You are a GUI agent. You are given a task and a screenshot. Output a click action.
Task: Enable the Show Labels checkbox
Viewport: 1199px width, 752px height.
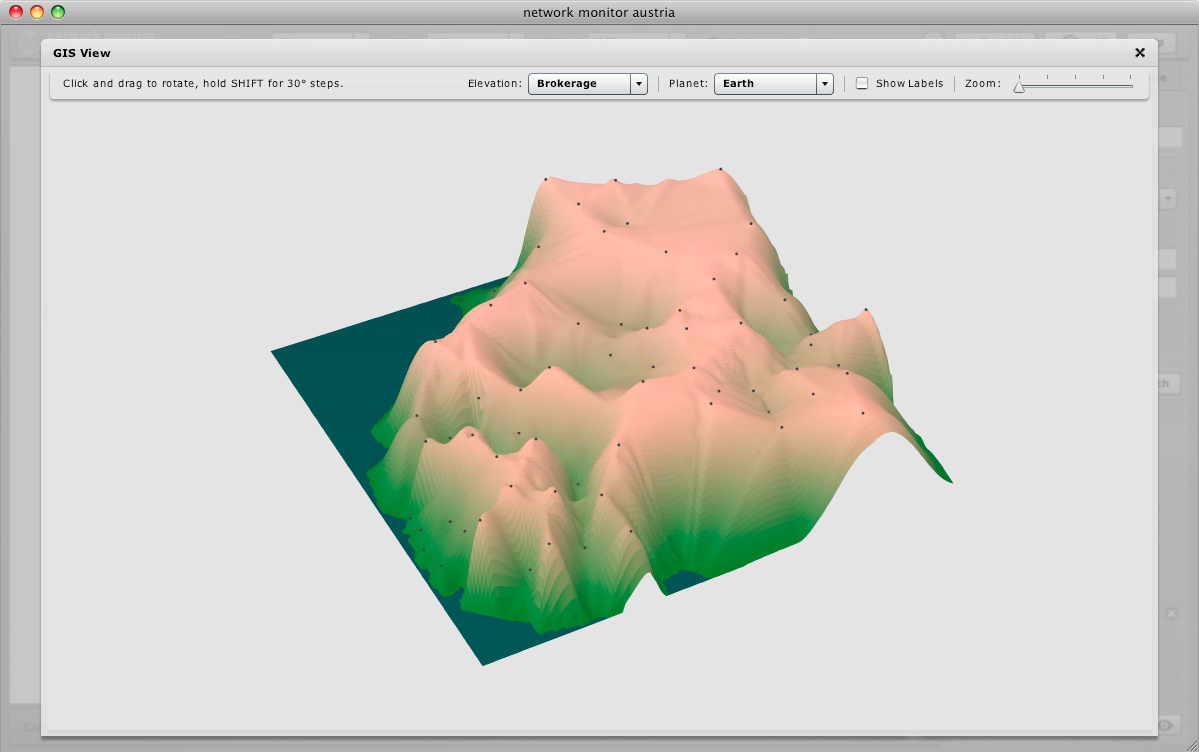(x=862, y=83)
